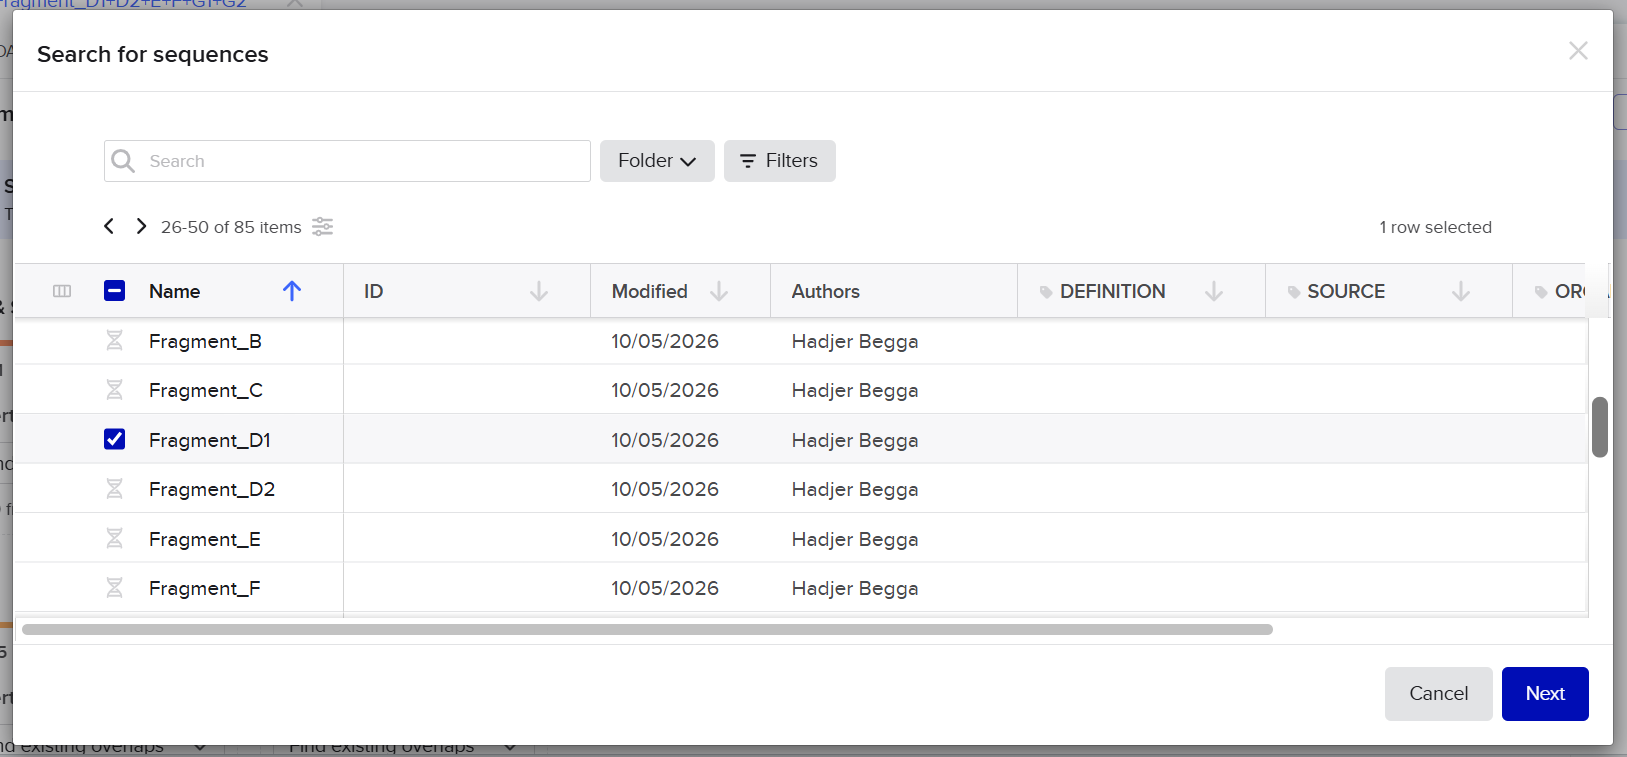
Task: Click the horizontal table scrollbar
Action: [x=647, y=630]
